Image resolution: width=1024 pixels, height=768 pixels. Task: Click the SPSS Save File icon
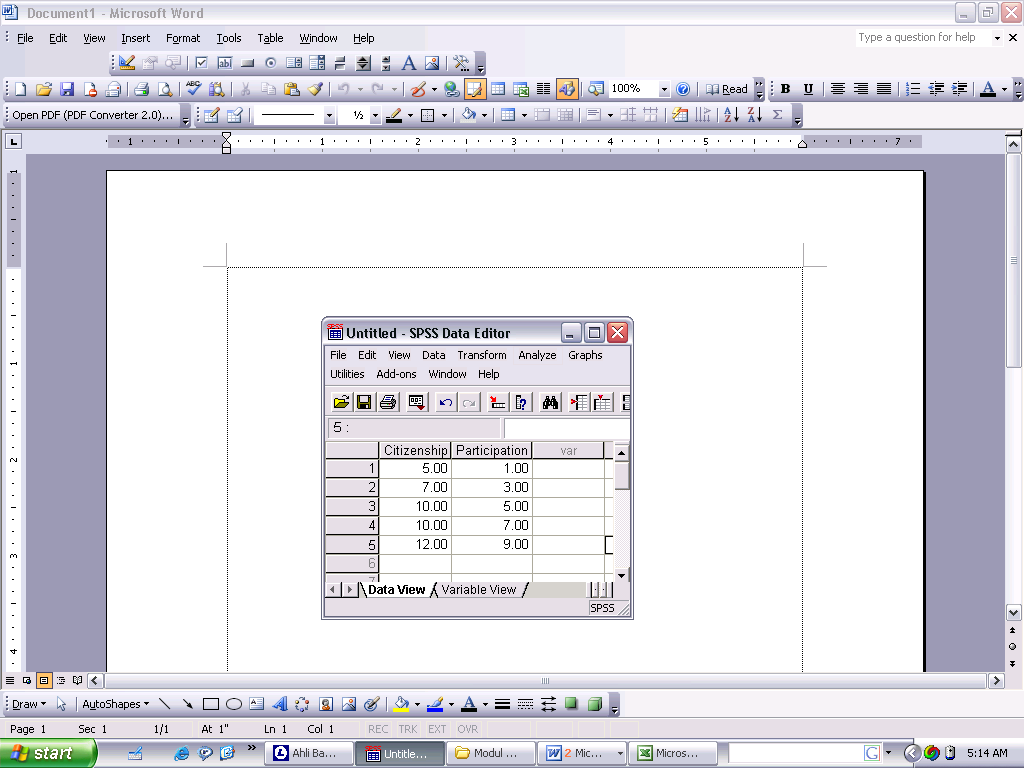pos(364,403)
